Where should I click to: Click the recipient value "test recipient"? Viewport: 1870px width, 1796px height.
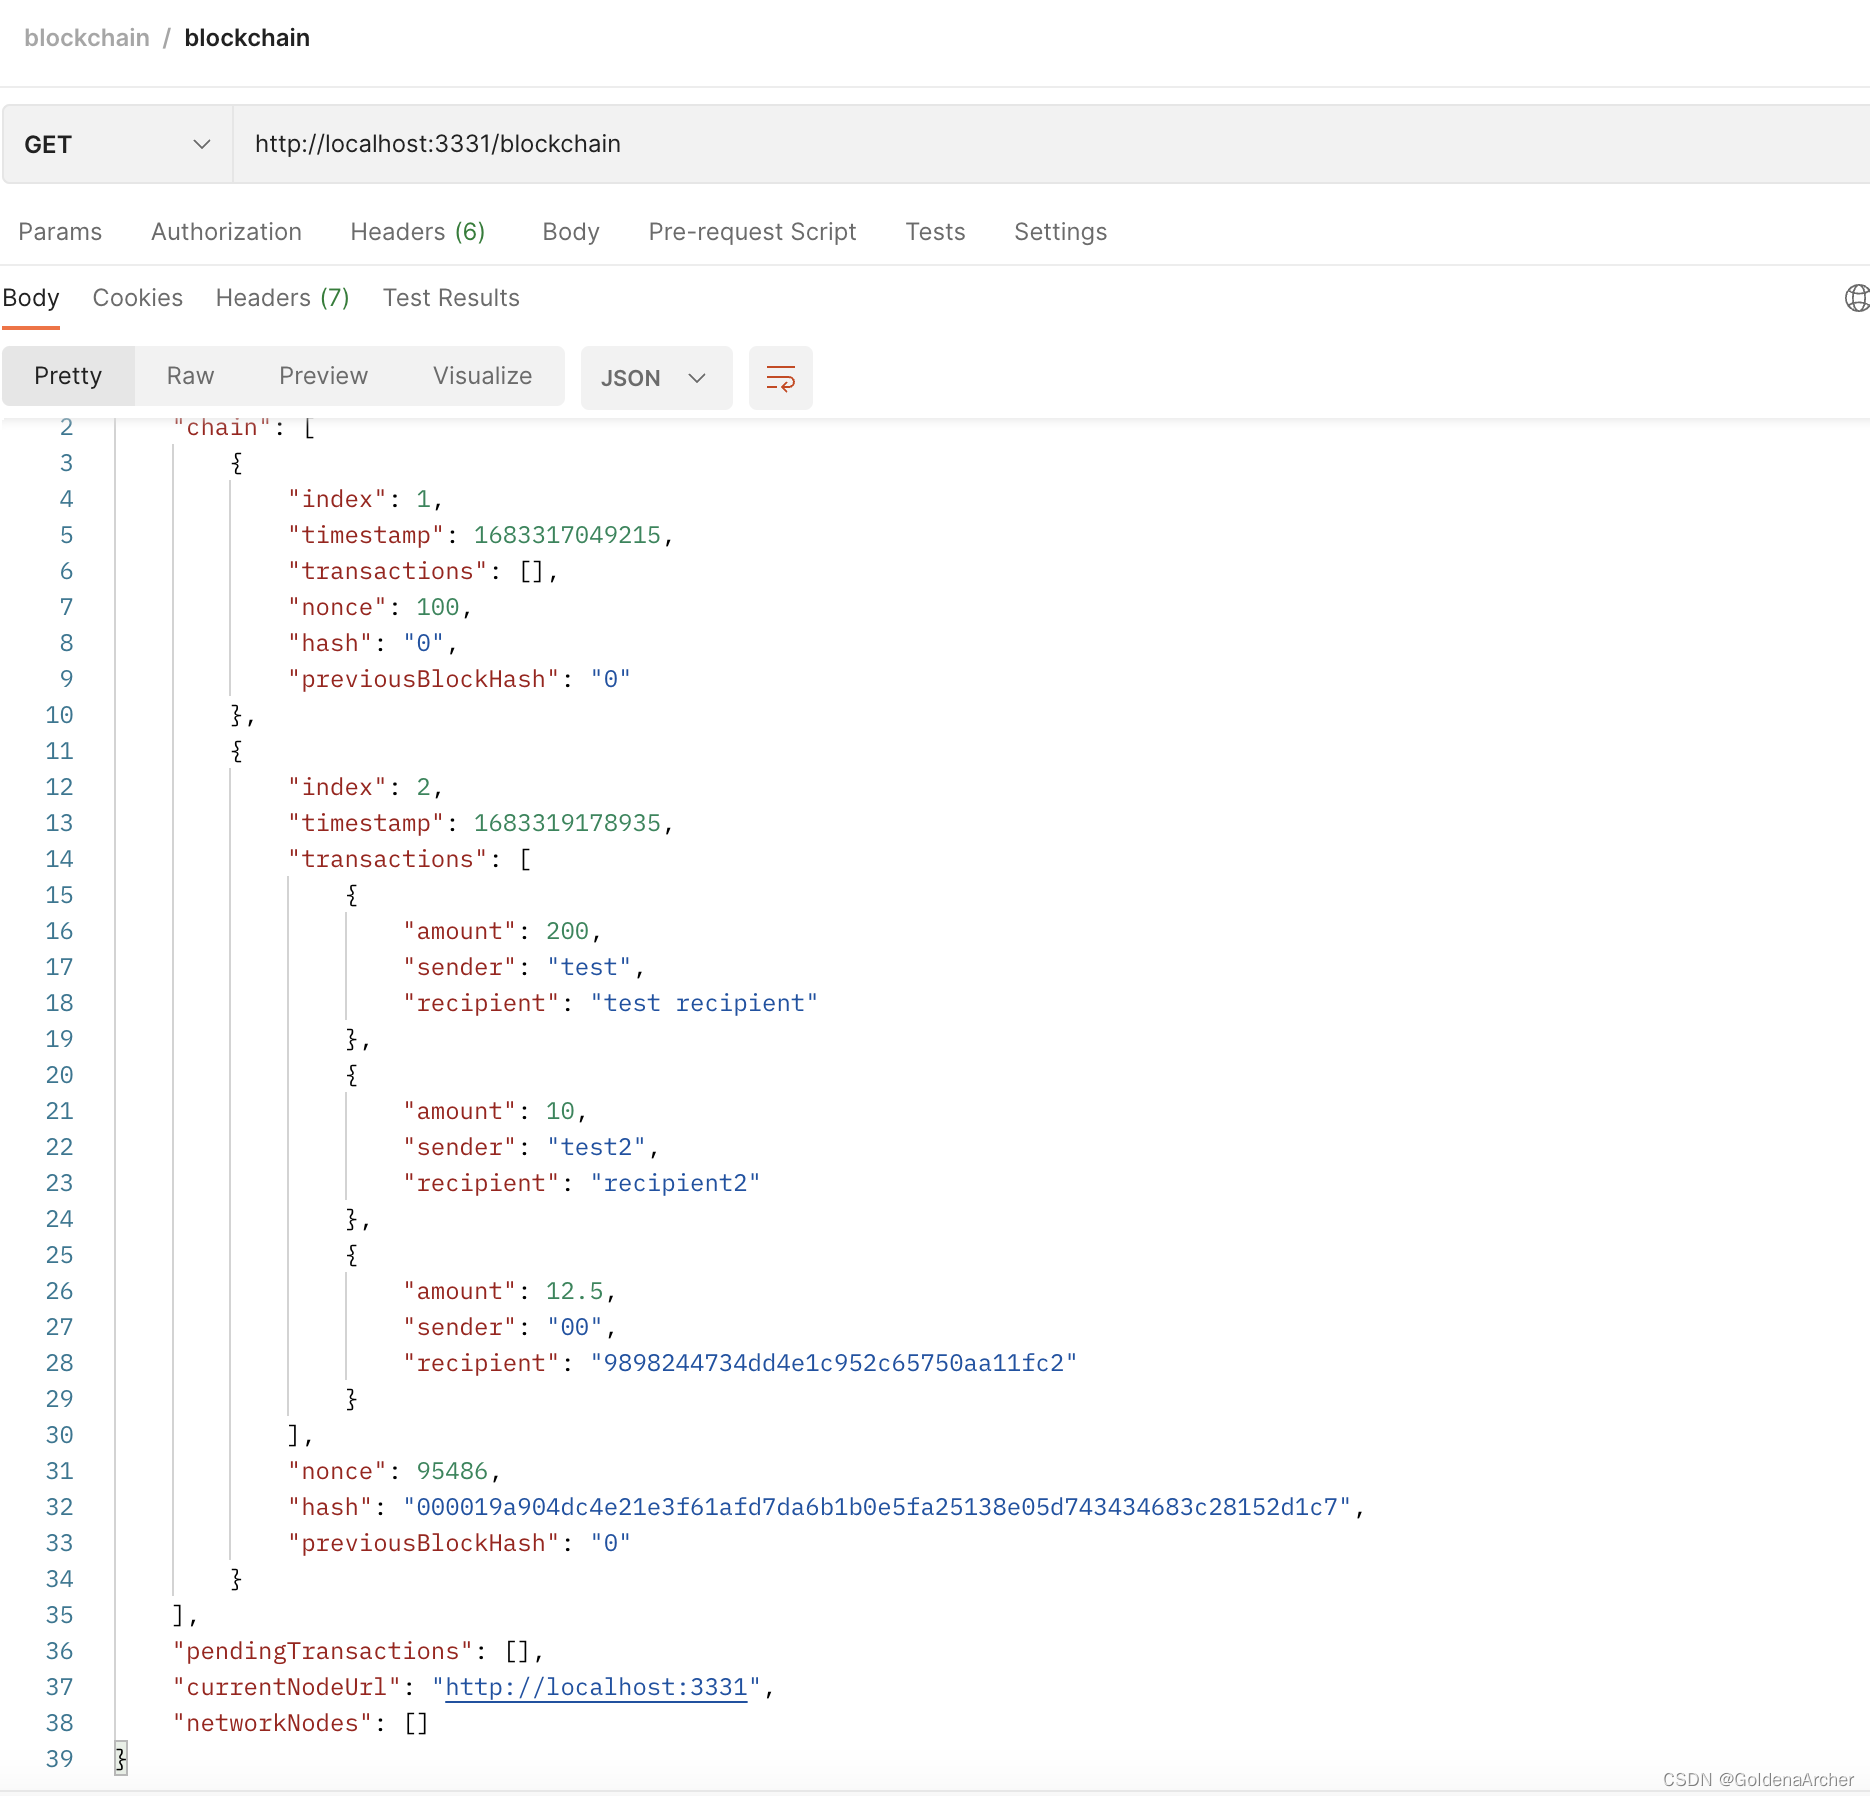point(704,1003)
